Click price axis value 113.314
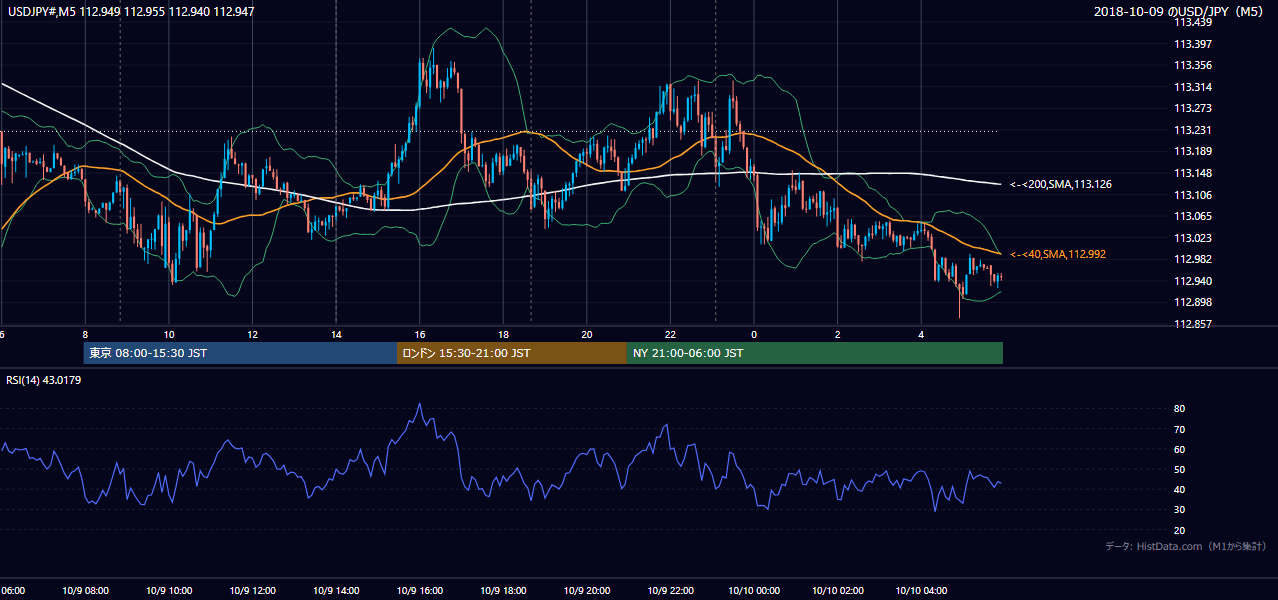1278x600 pixels. (1194, 87)
